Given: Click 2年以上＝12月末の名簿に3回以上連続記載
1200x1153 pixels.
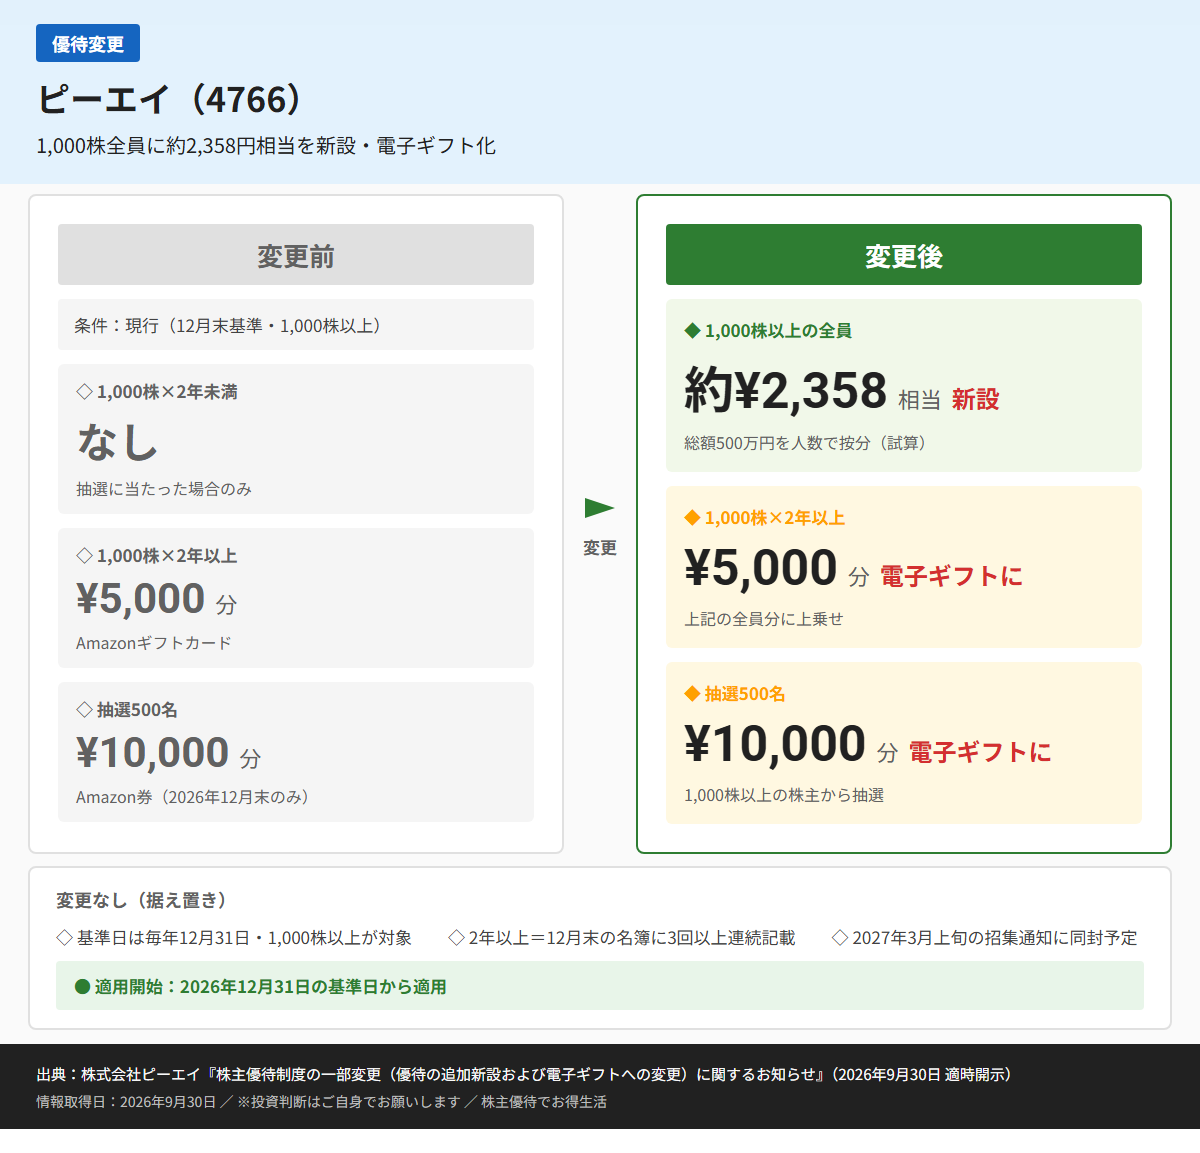Looking at the screenshot, I should tap(632, 938).
